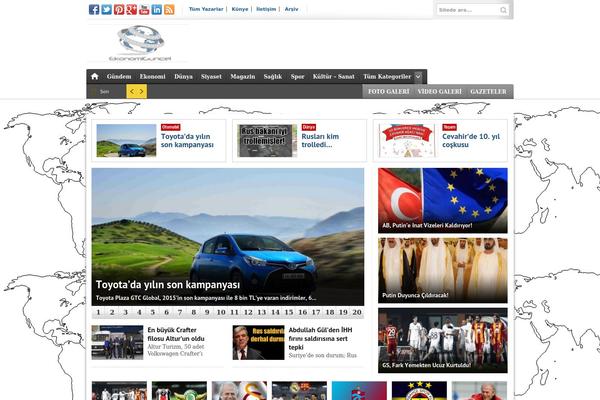Click the next arrow in yellow ticker box

pos(141,91)
